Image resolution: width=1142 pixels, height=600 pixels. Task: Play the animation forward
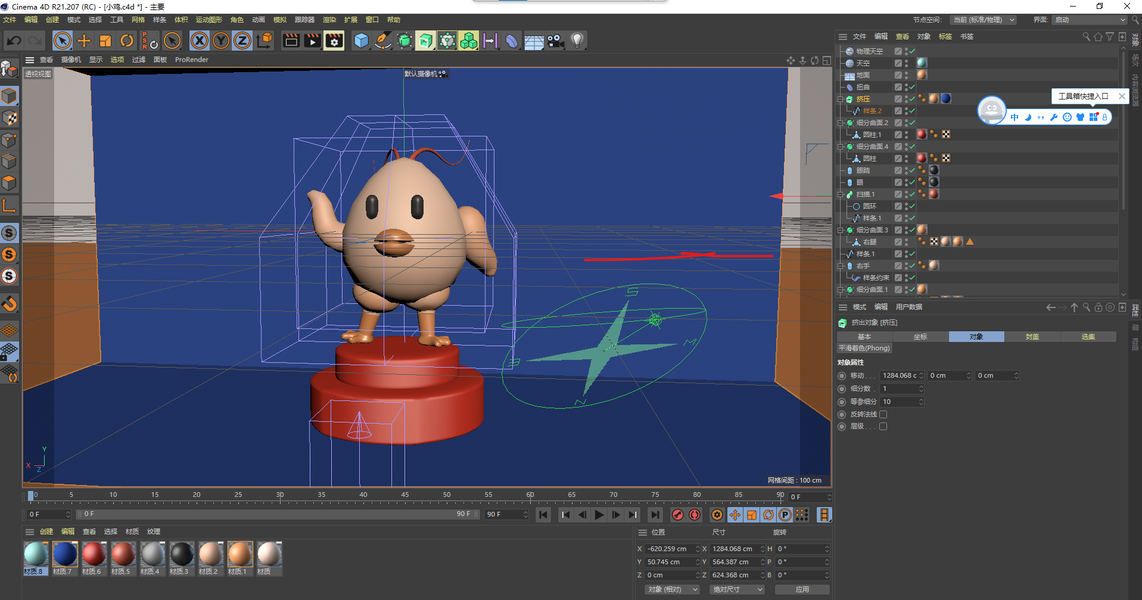599,515
